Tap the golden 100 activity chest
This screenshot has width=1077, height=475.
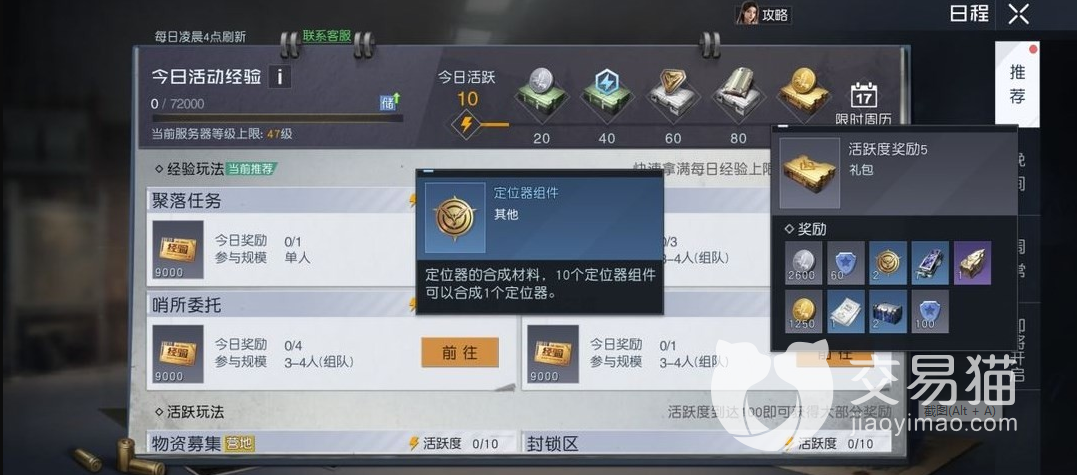(x=804, y=93)
